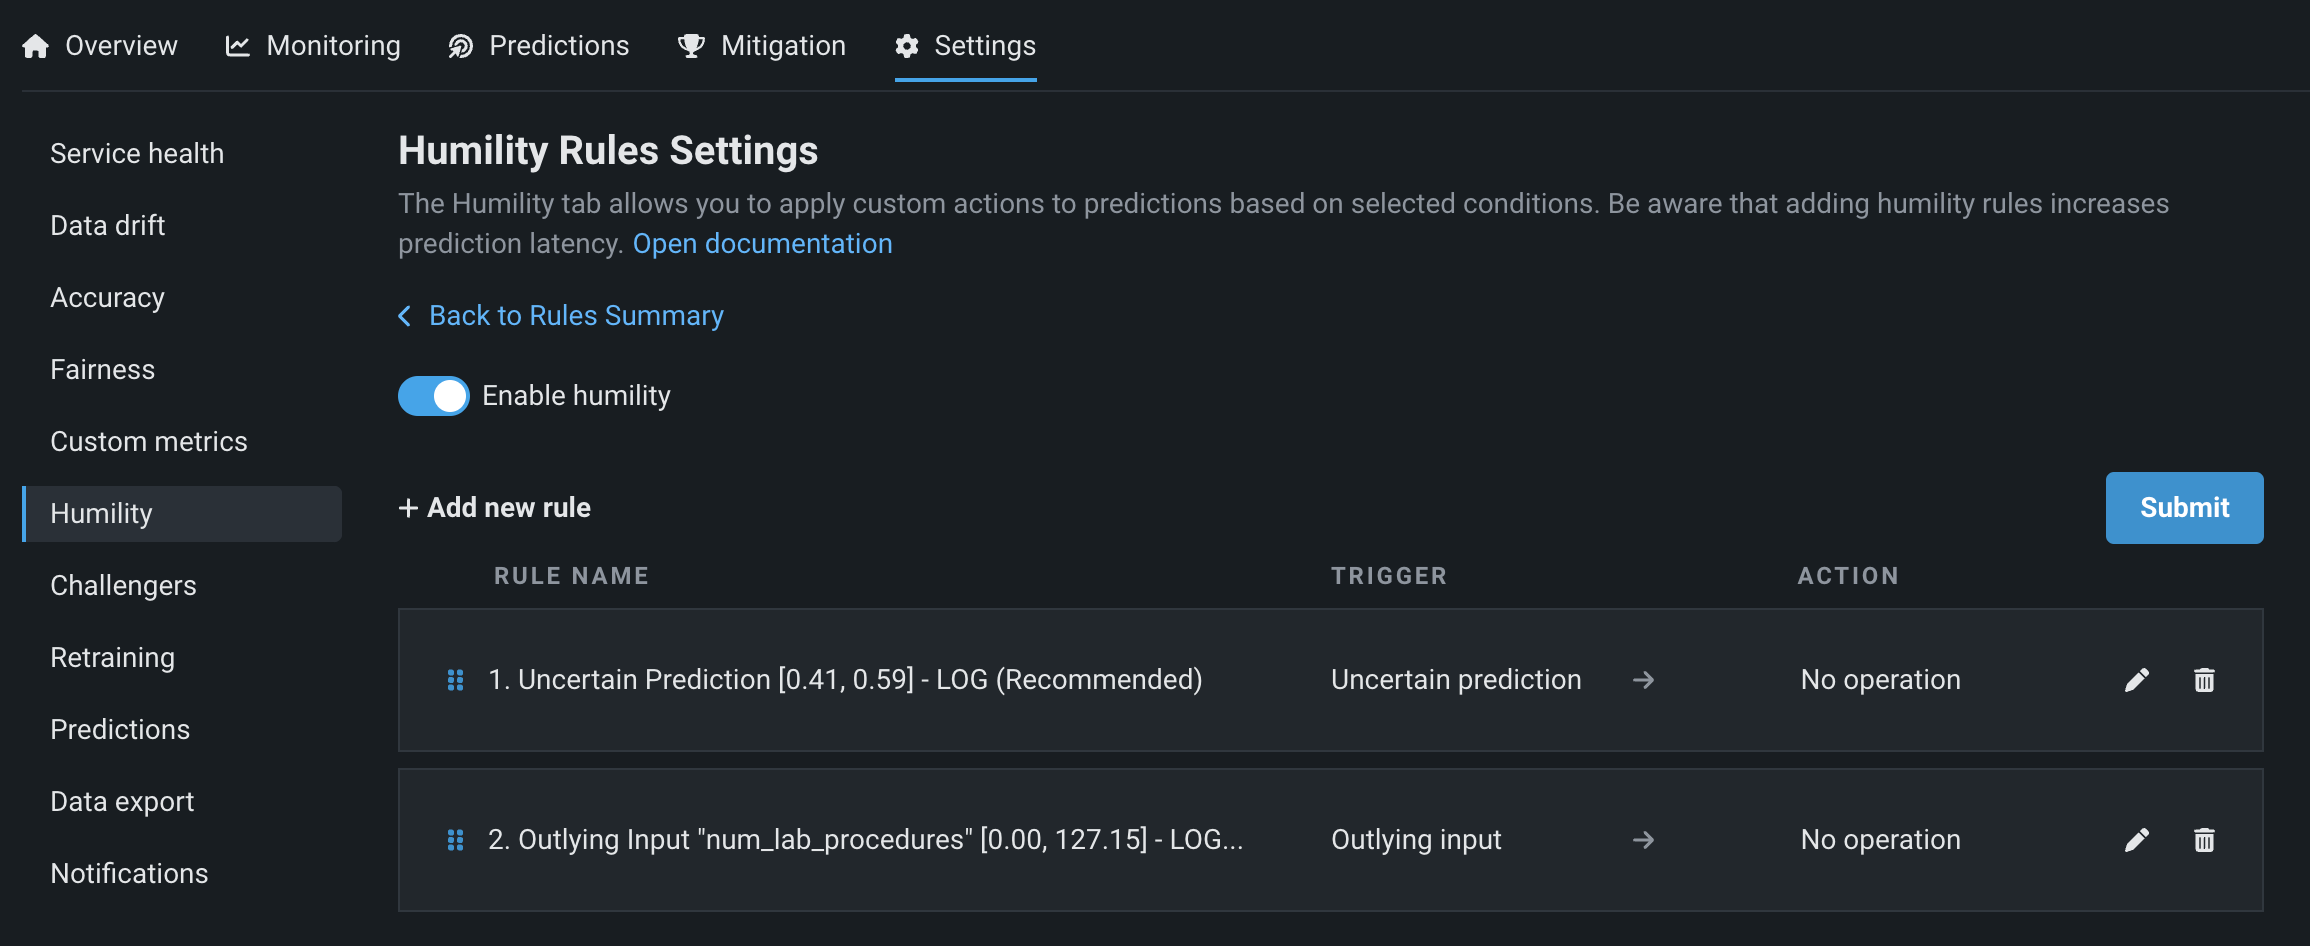Click drag handle for Uncertain Prediction rule
Image resolution: width=2310 pixels, height=946 pixels.
(x=455, y=680)
